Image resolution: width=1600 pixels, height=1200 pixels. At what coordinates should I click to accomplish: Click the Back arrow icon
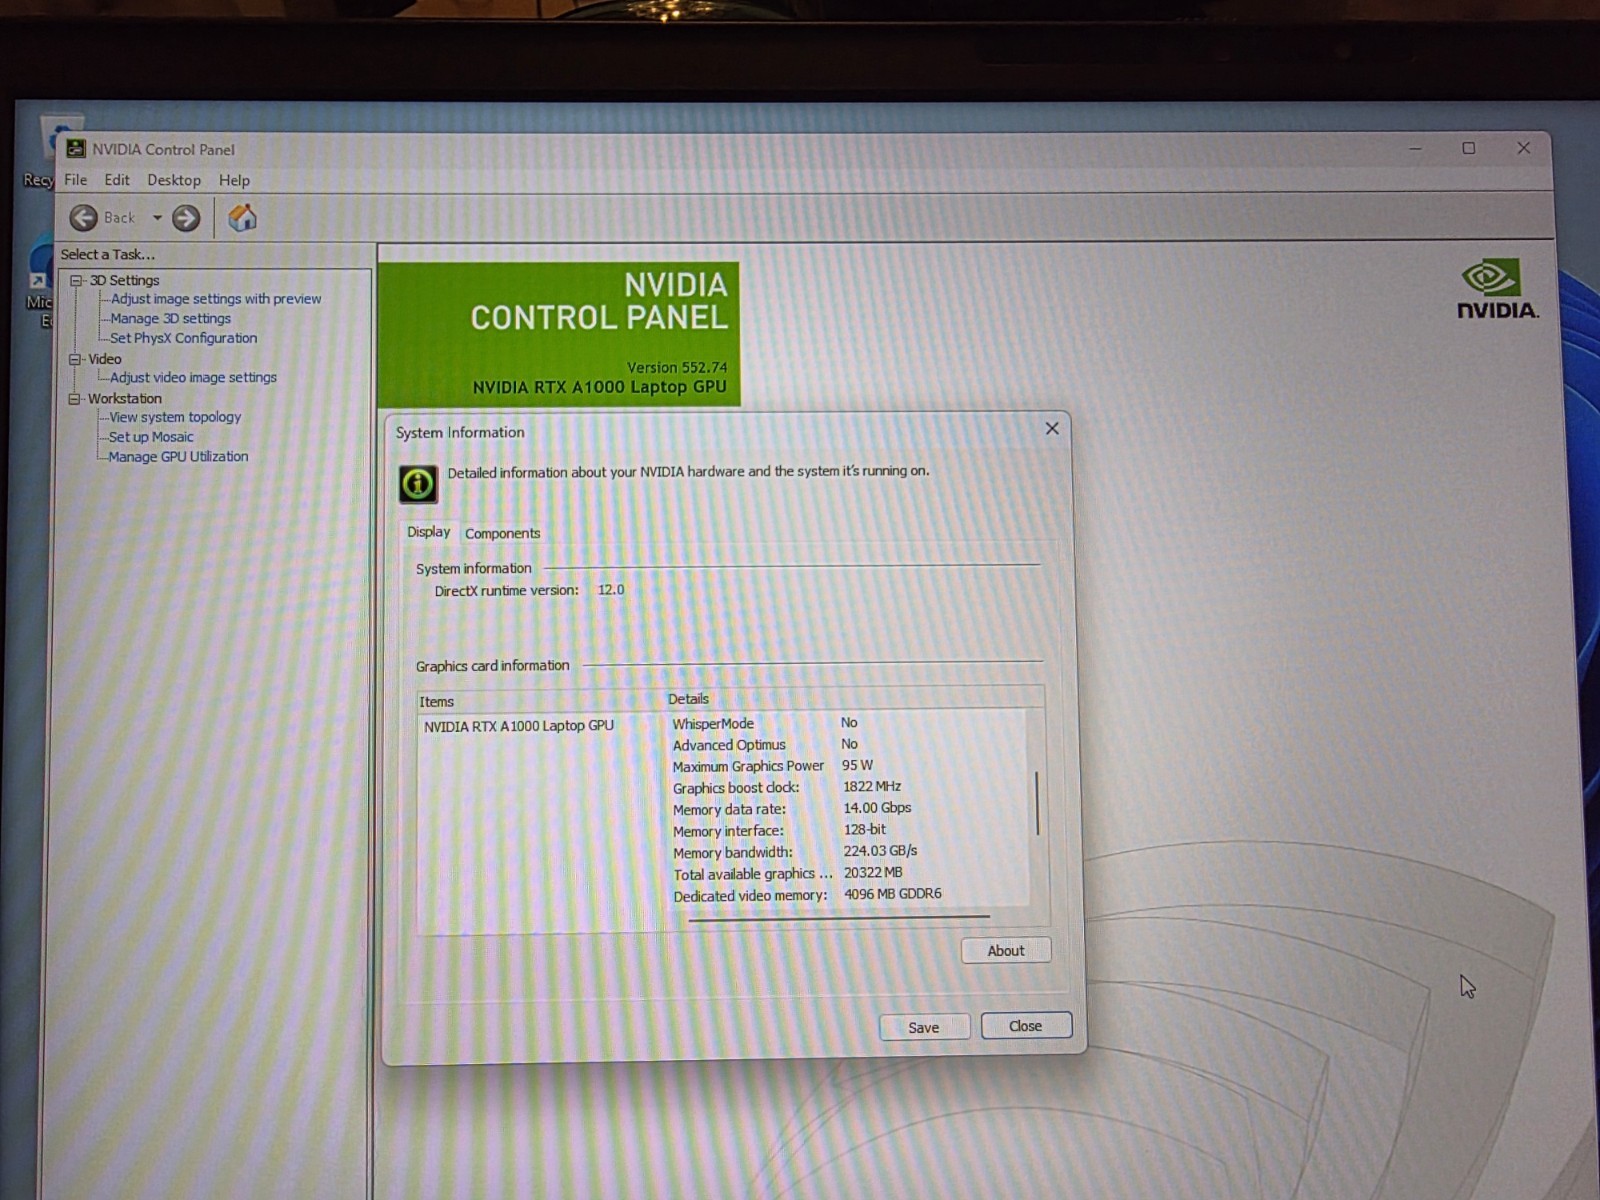click(84, 217)
